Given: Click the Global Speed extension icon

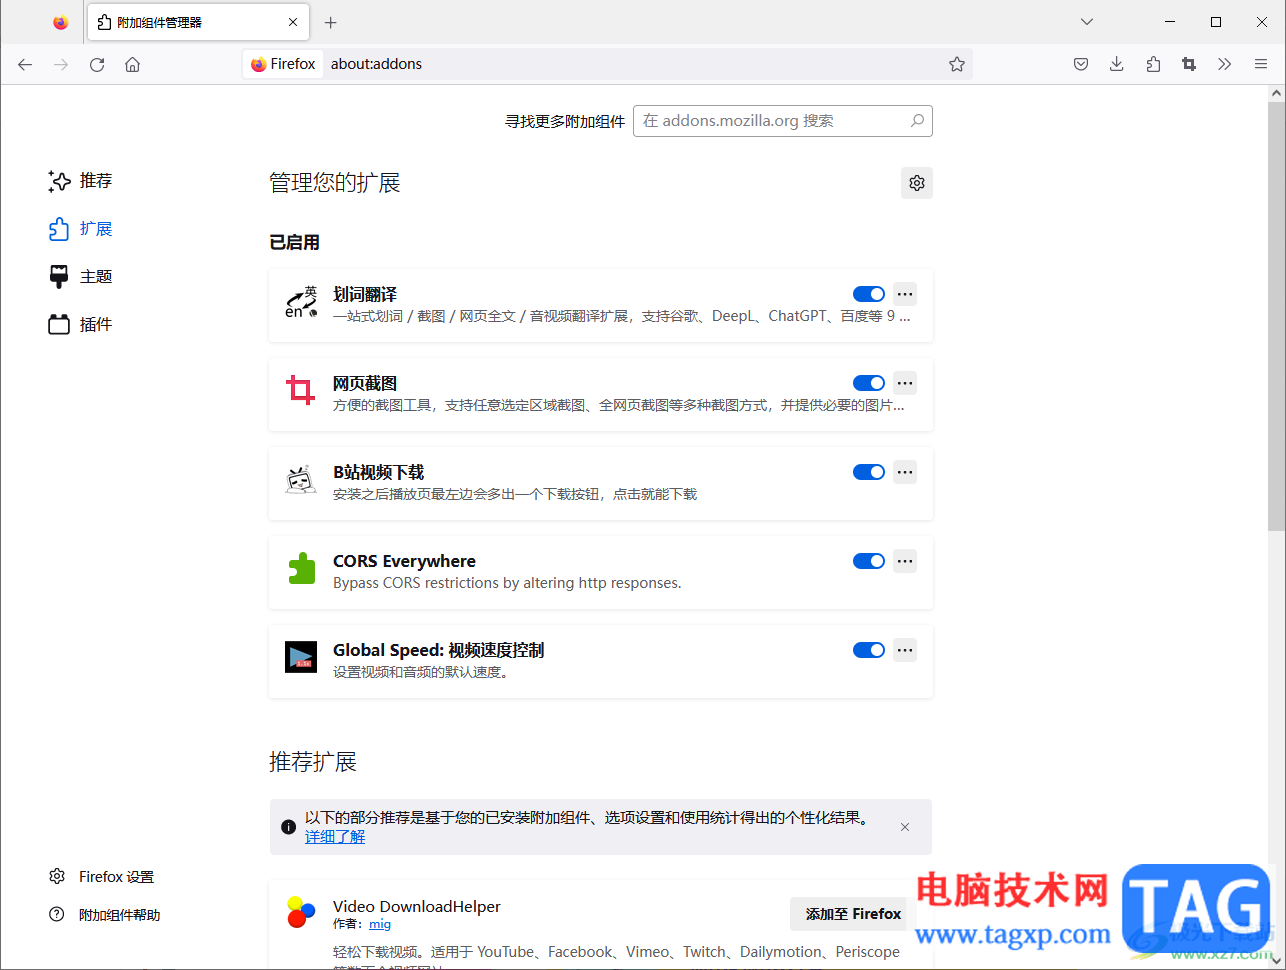Looking at the screenshot, I should (x=301, y=657).
